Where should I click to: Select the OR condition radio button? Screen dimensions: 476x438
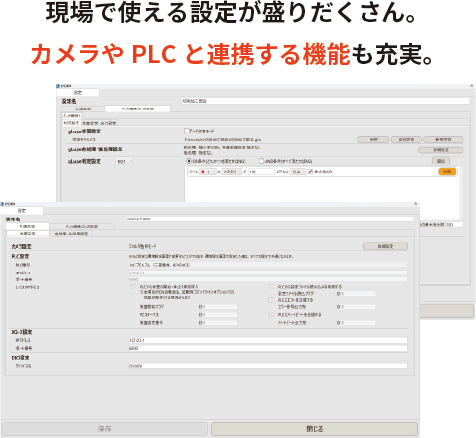[189, 161]
